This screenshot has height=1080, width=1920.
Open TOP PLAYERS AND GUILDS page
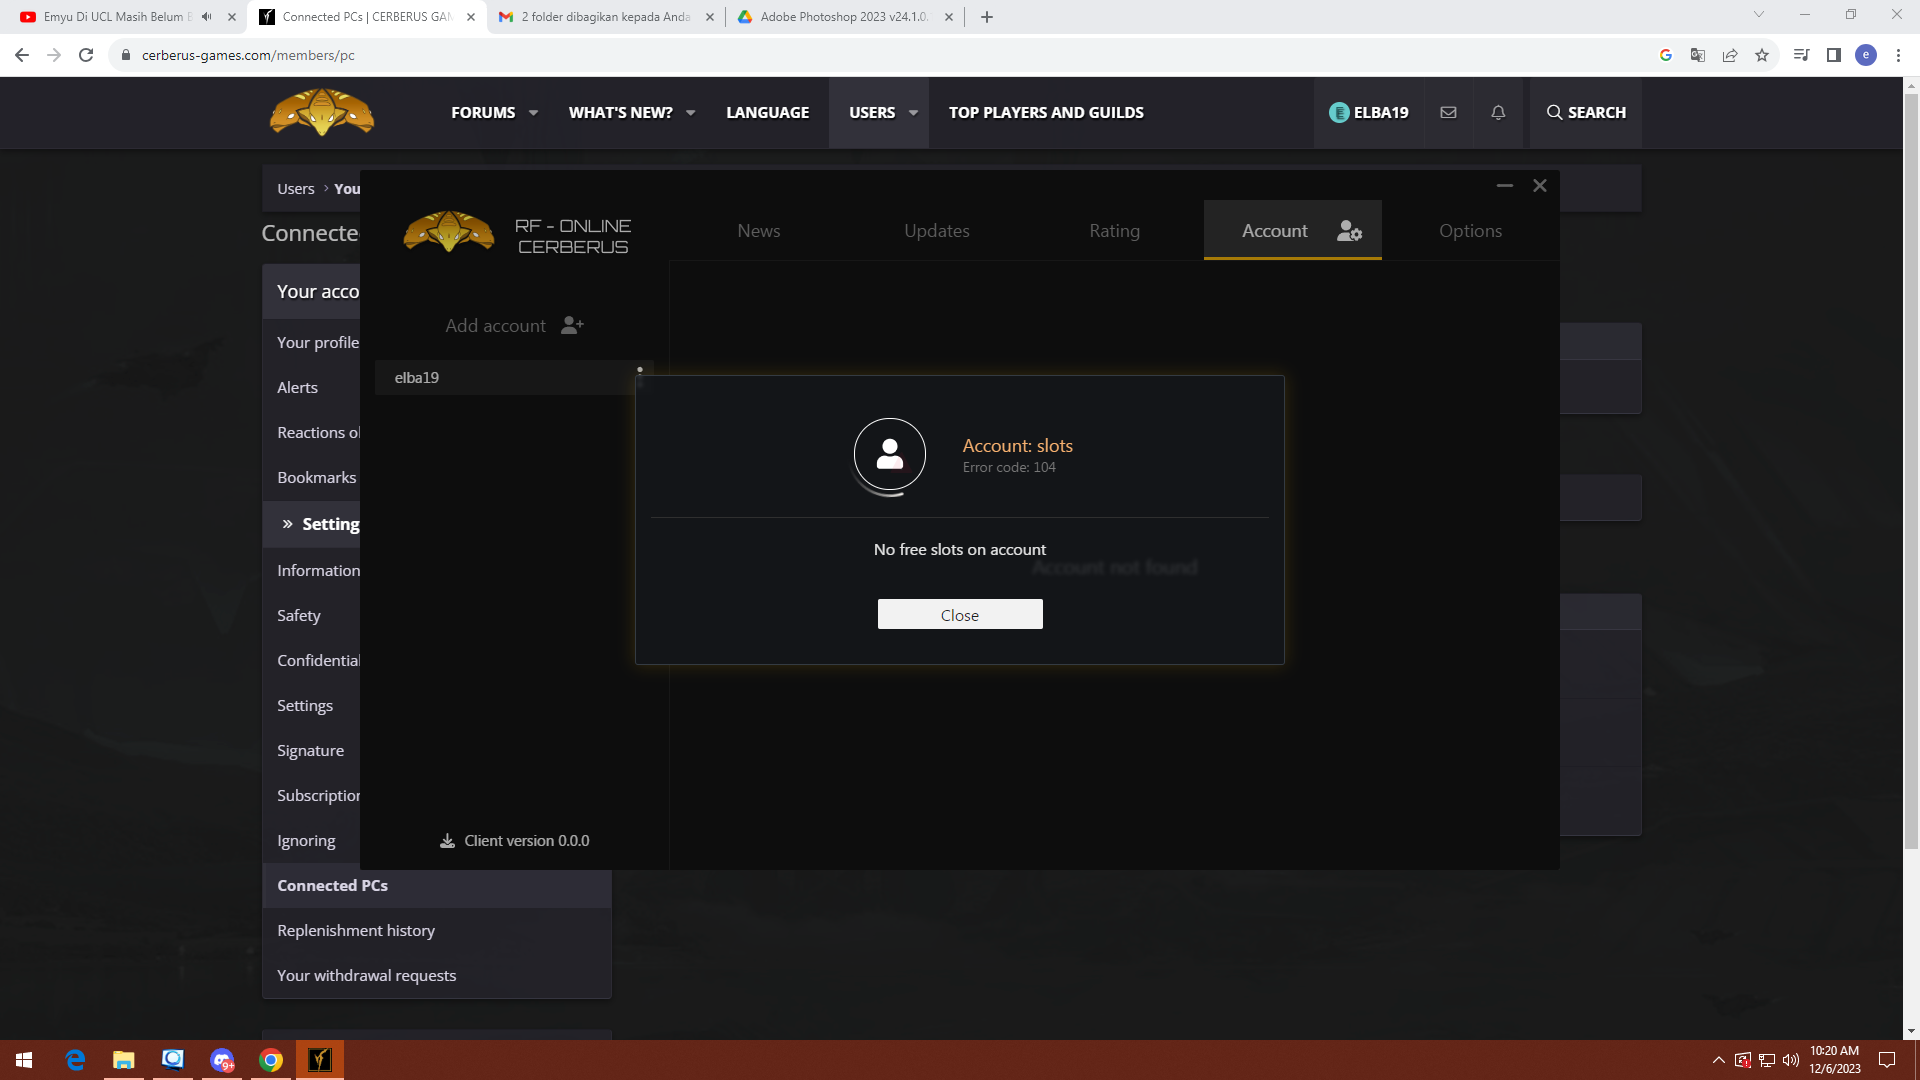(1046, 113)
